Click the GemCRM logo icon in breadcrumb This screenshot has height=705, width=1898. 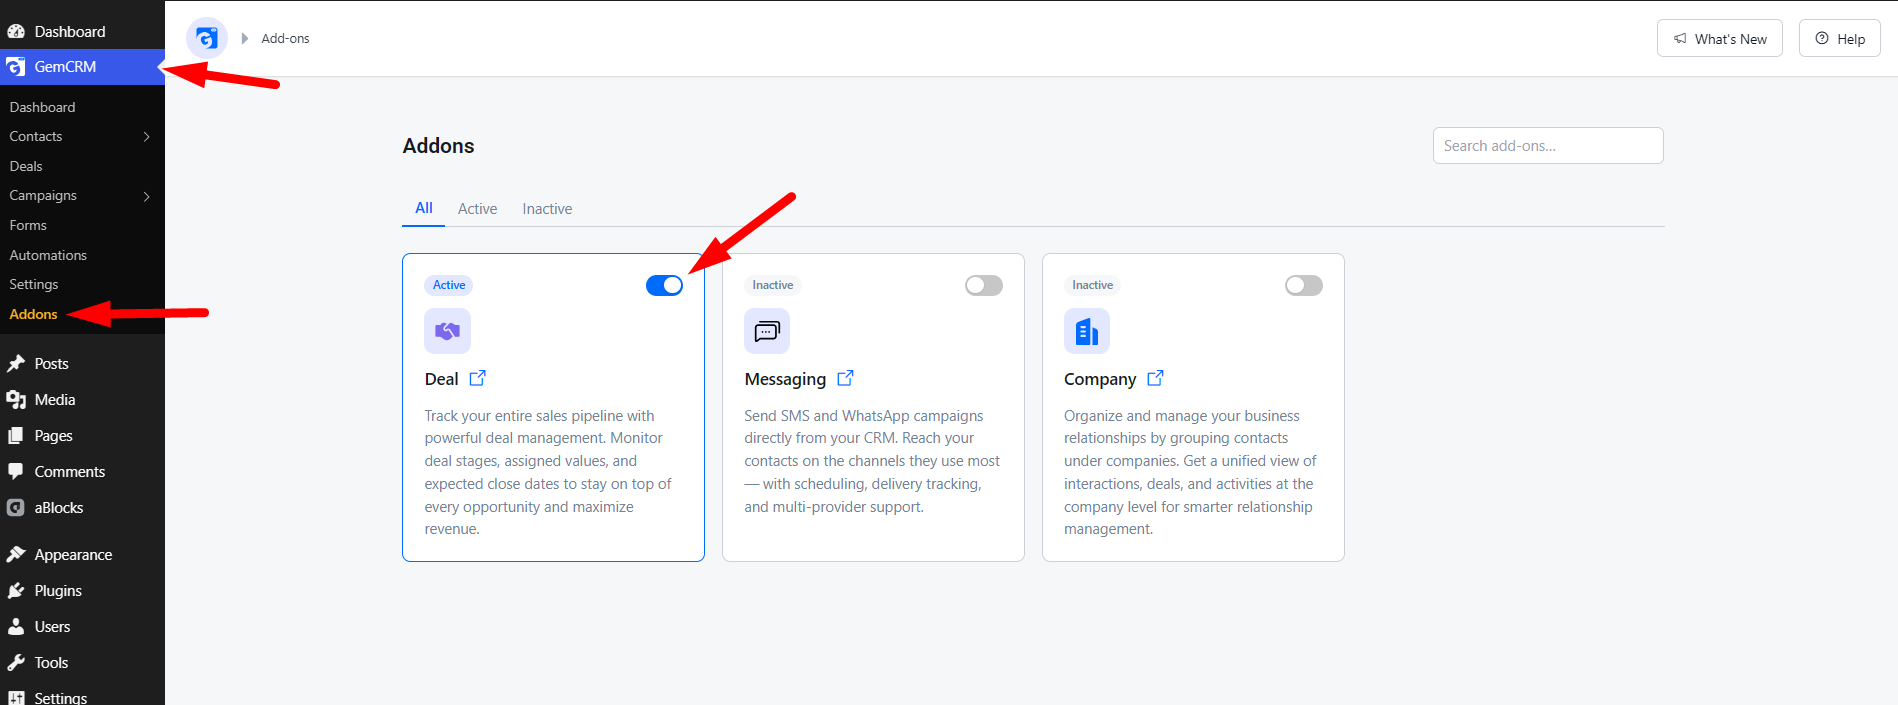[207, 38]
